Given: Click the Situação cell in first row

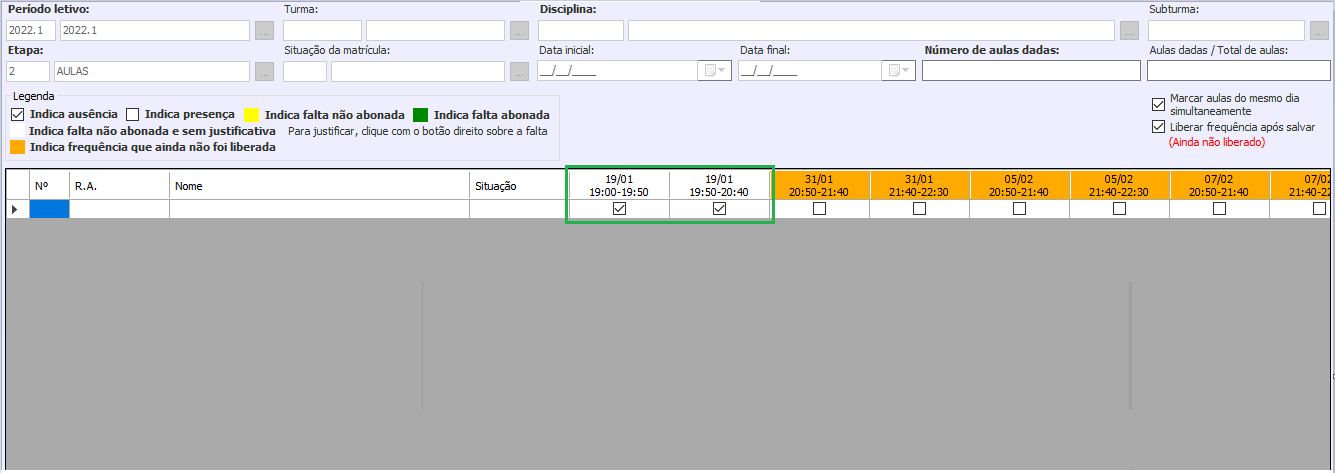Looking at the screenshot, I should point(518,209).
